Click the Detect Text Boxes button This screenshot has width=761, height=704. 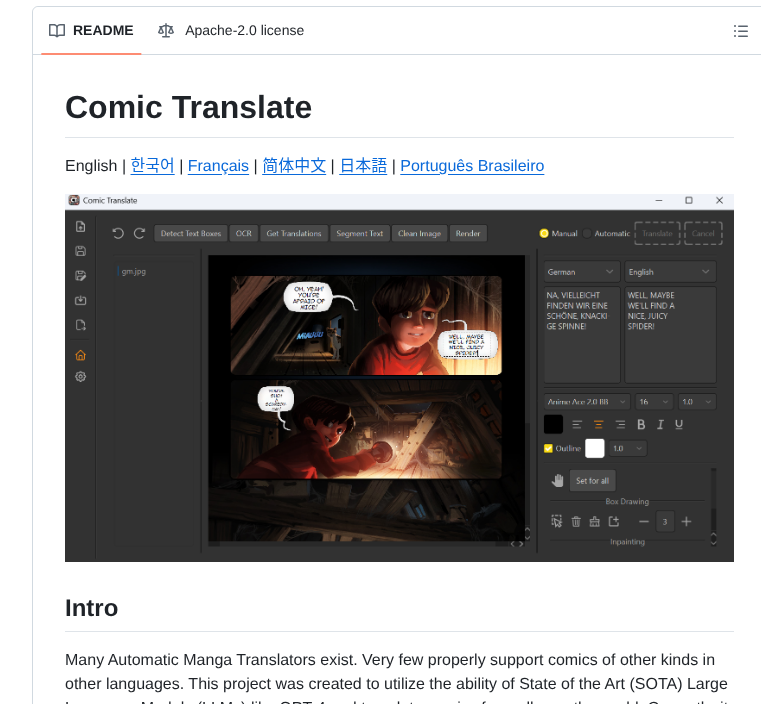click(x=191, y=233)
